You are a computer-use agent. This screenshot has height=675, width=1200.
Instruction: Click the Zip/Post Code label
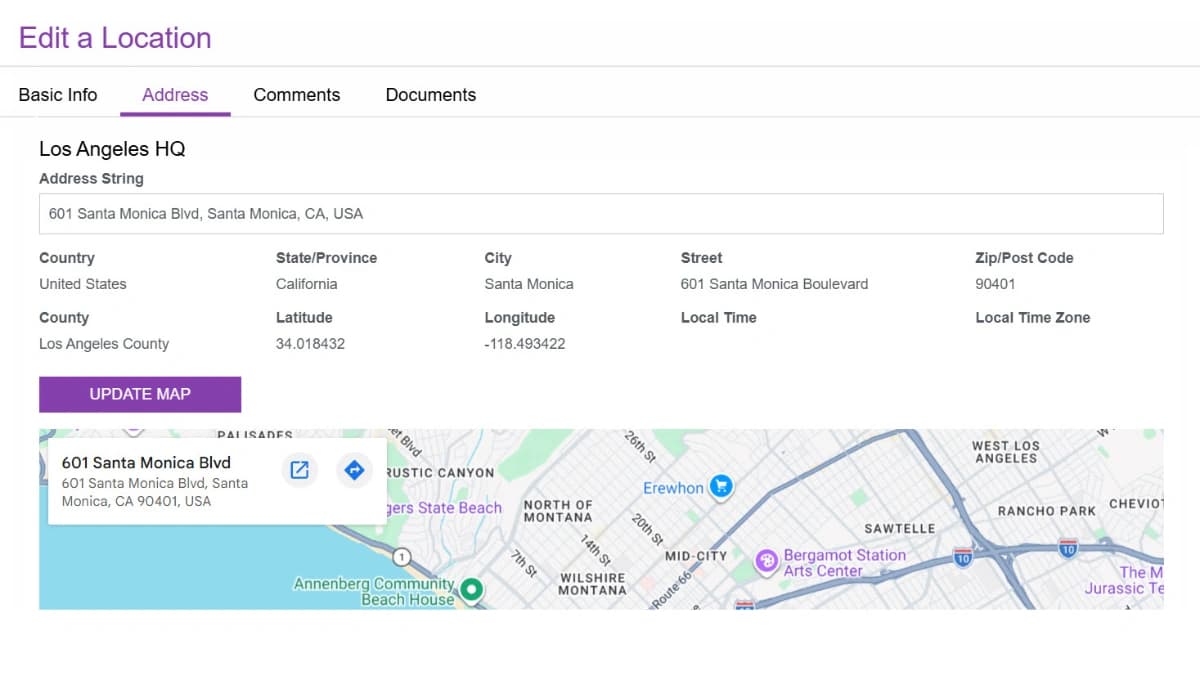click(x=1025, y=258)
